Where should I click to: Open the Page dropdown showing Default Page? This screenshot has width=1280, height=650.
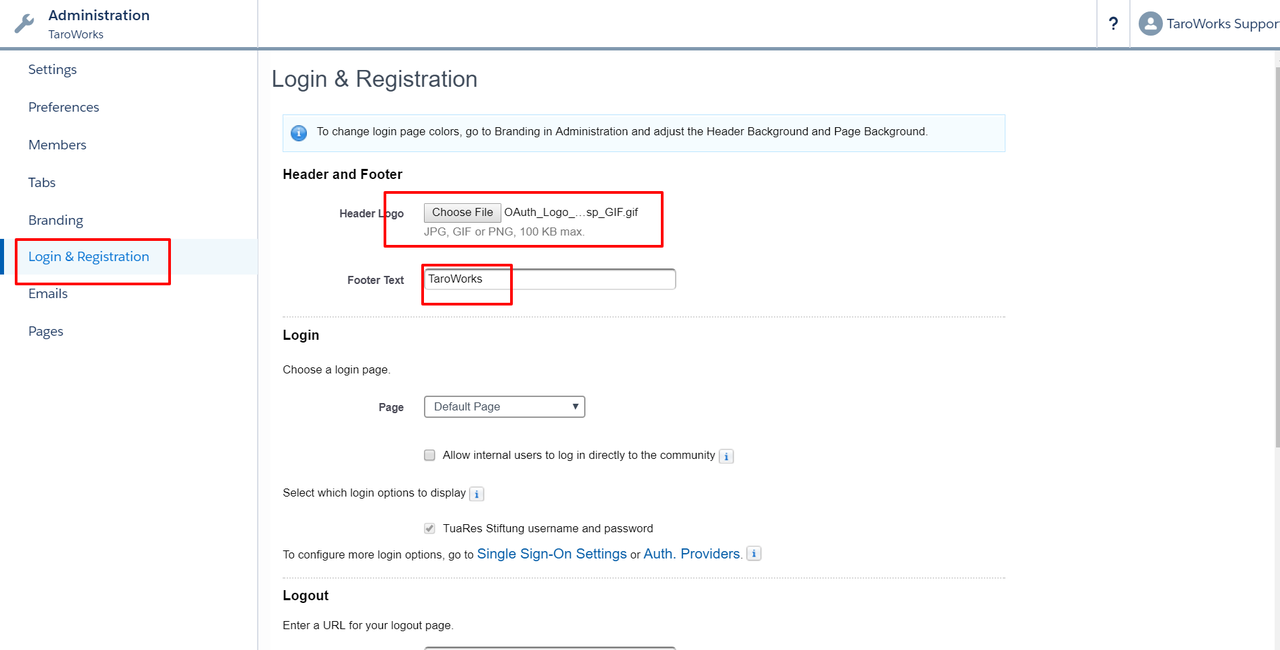[505, 407]
